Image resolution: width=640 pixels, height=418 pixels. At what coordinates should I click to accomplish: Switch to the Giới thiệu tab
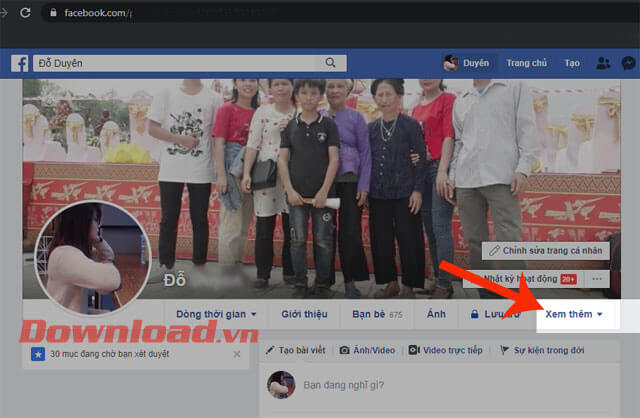[304, 314]
